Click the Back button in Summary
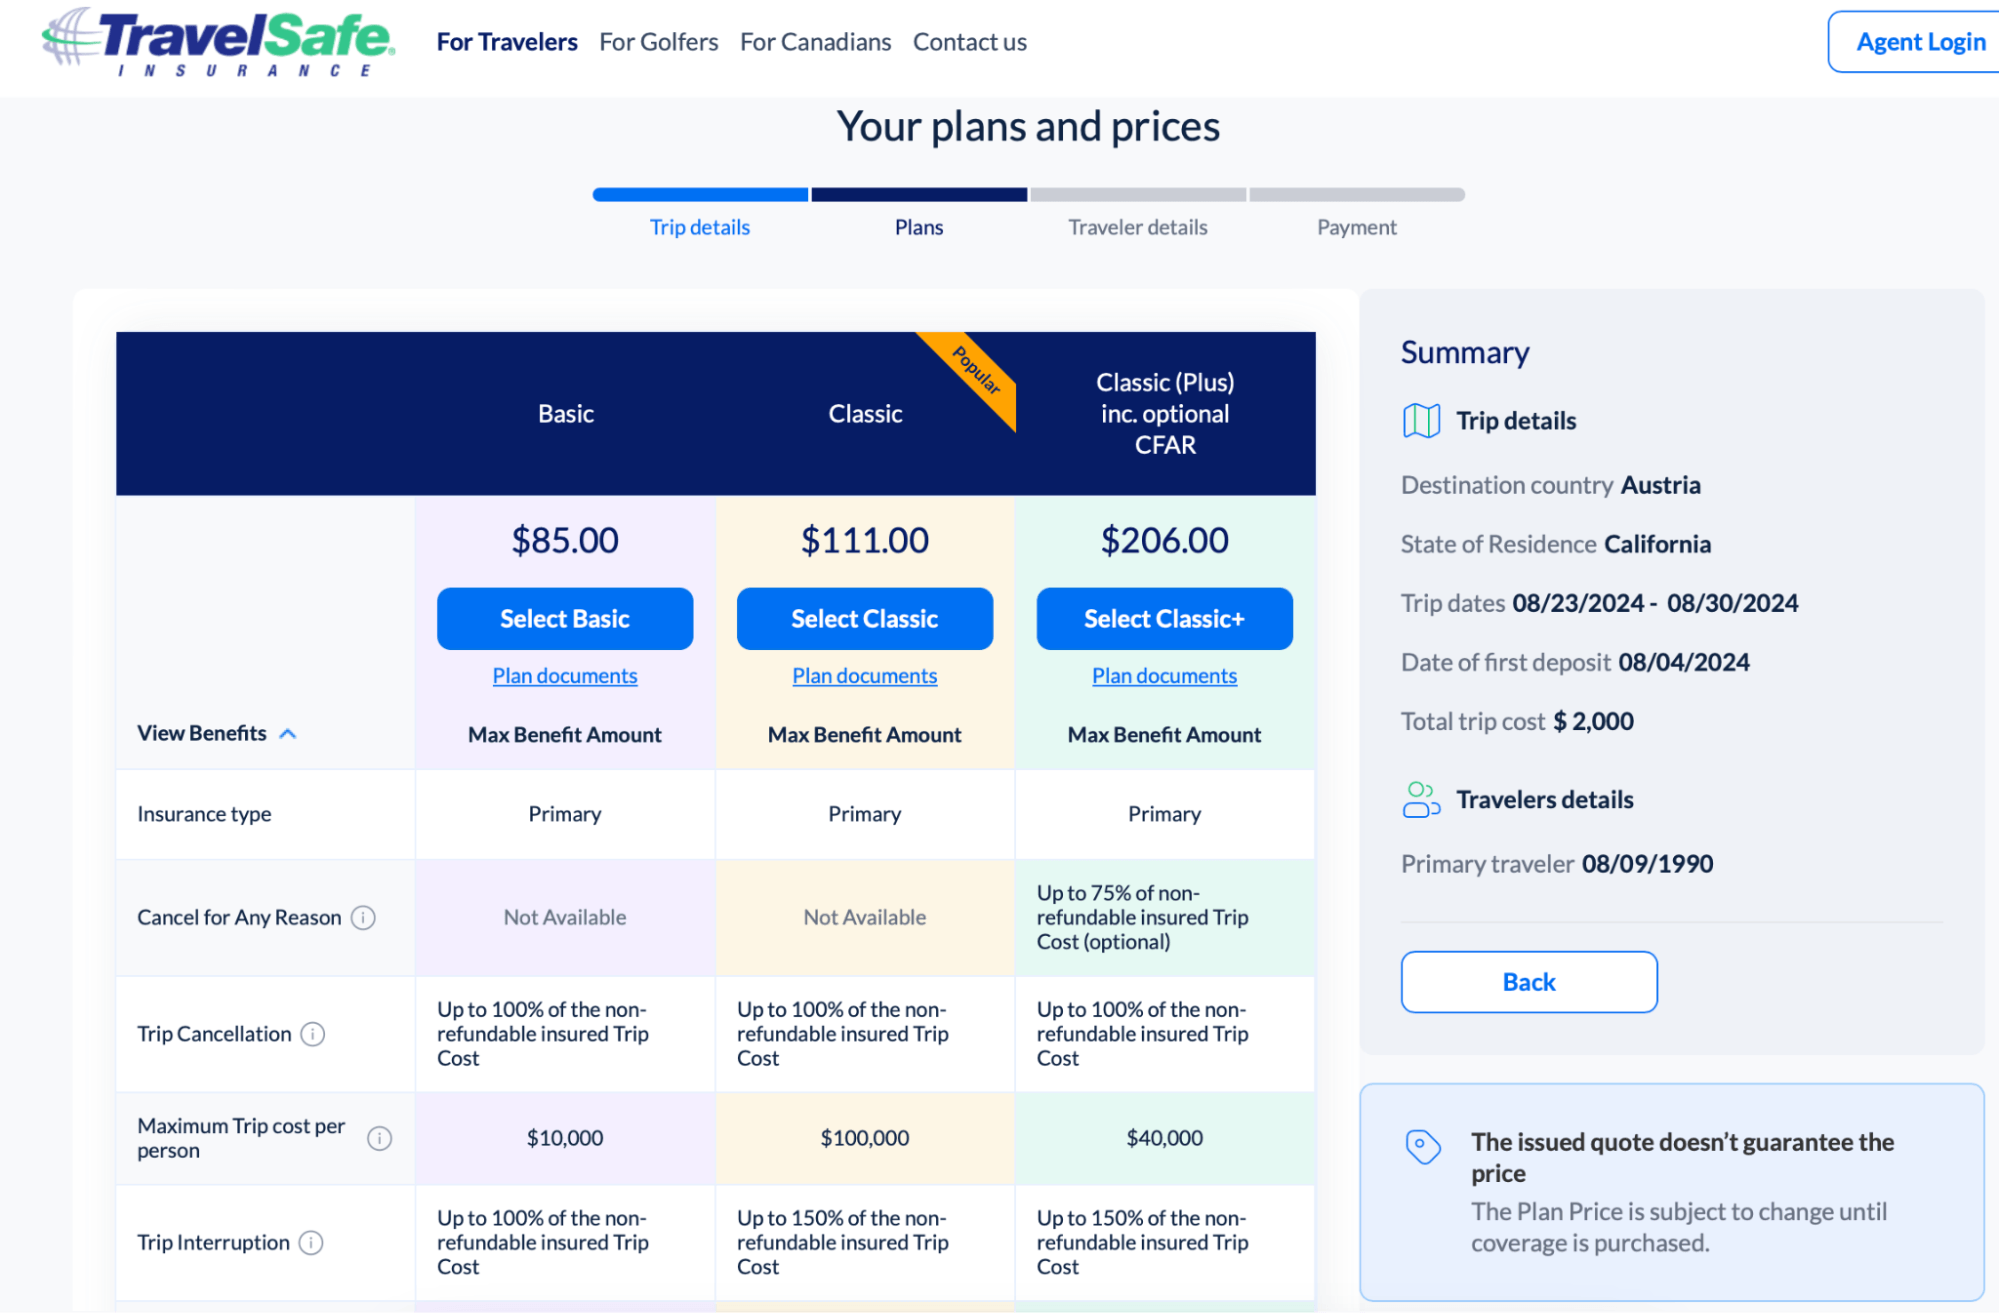 [x=1528, y=982]
